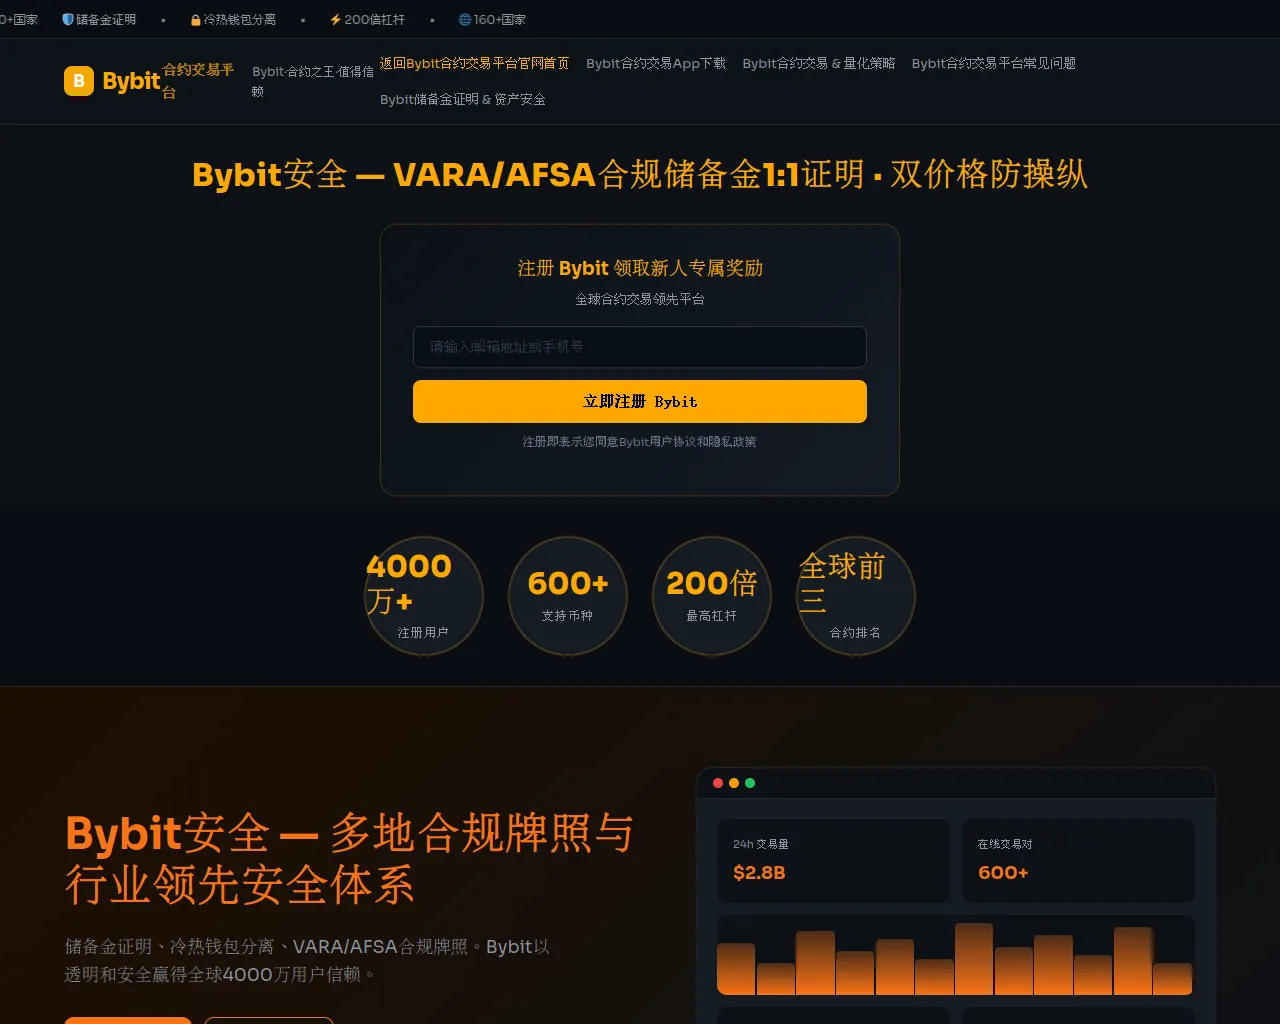Click the red dot in mock window

(718, 783)
